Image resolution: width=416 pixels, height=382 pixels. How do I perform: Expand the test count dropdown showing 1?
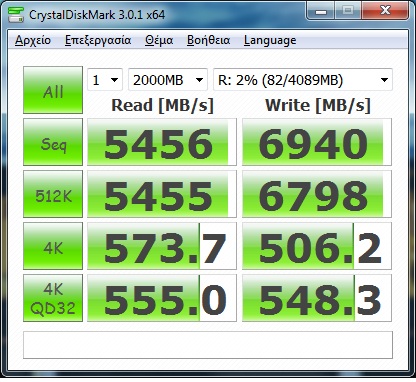click(105, 80)
